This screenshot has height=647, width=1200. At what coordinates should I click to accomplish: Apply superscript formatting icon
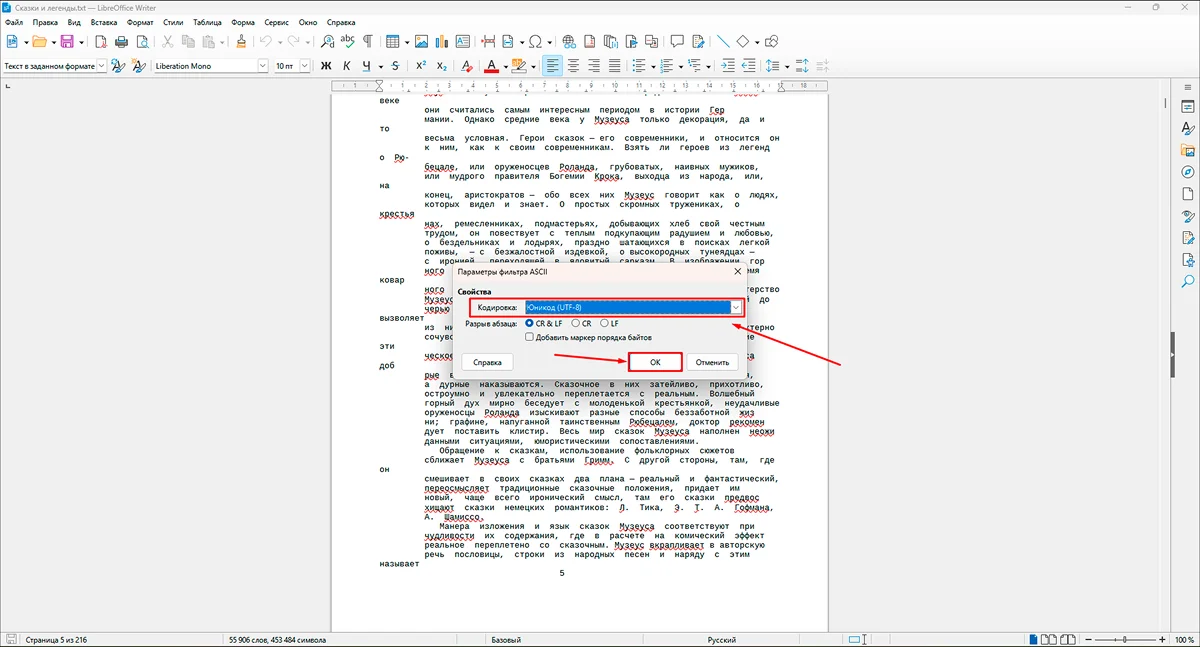(421, 66)
